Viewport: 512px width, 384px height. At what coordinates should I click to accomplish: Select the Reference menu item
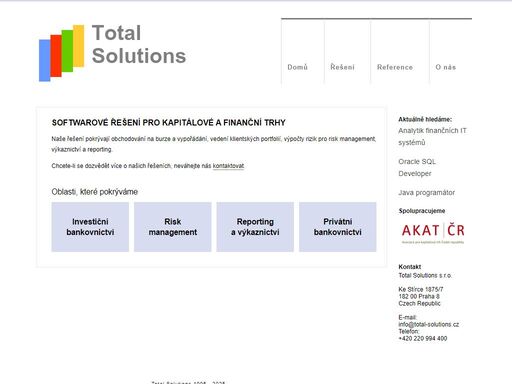[x=395, y=67]
